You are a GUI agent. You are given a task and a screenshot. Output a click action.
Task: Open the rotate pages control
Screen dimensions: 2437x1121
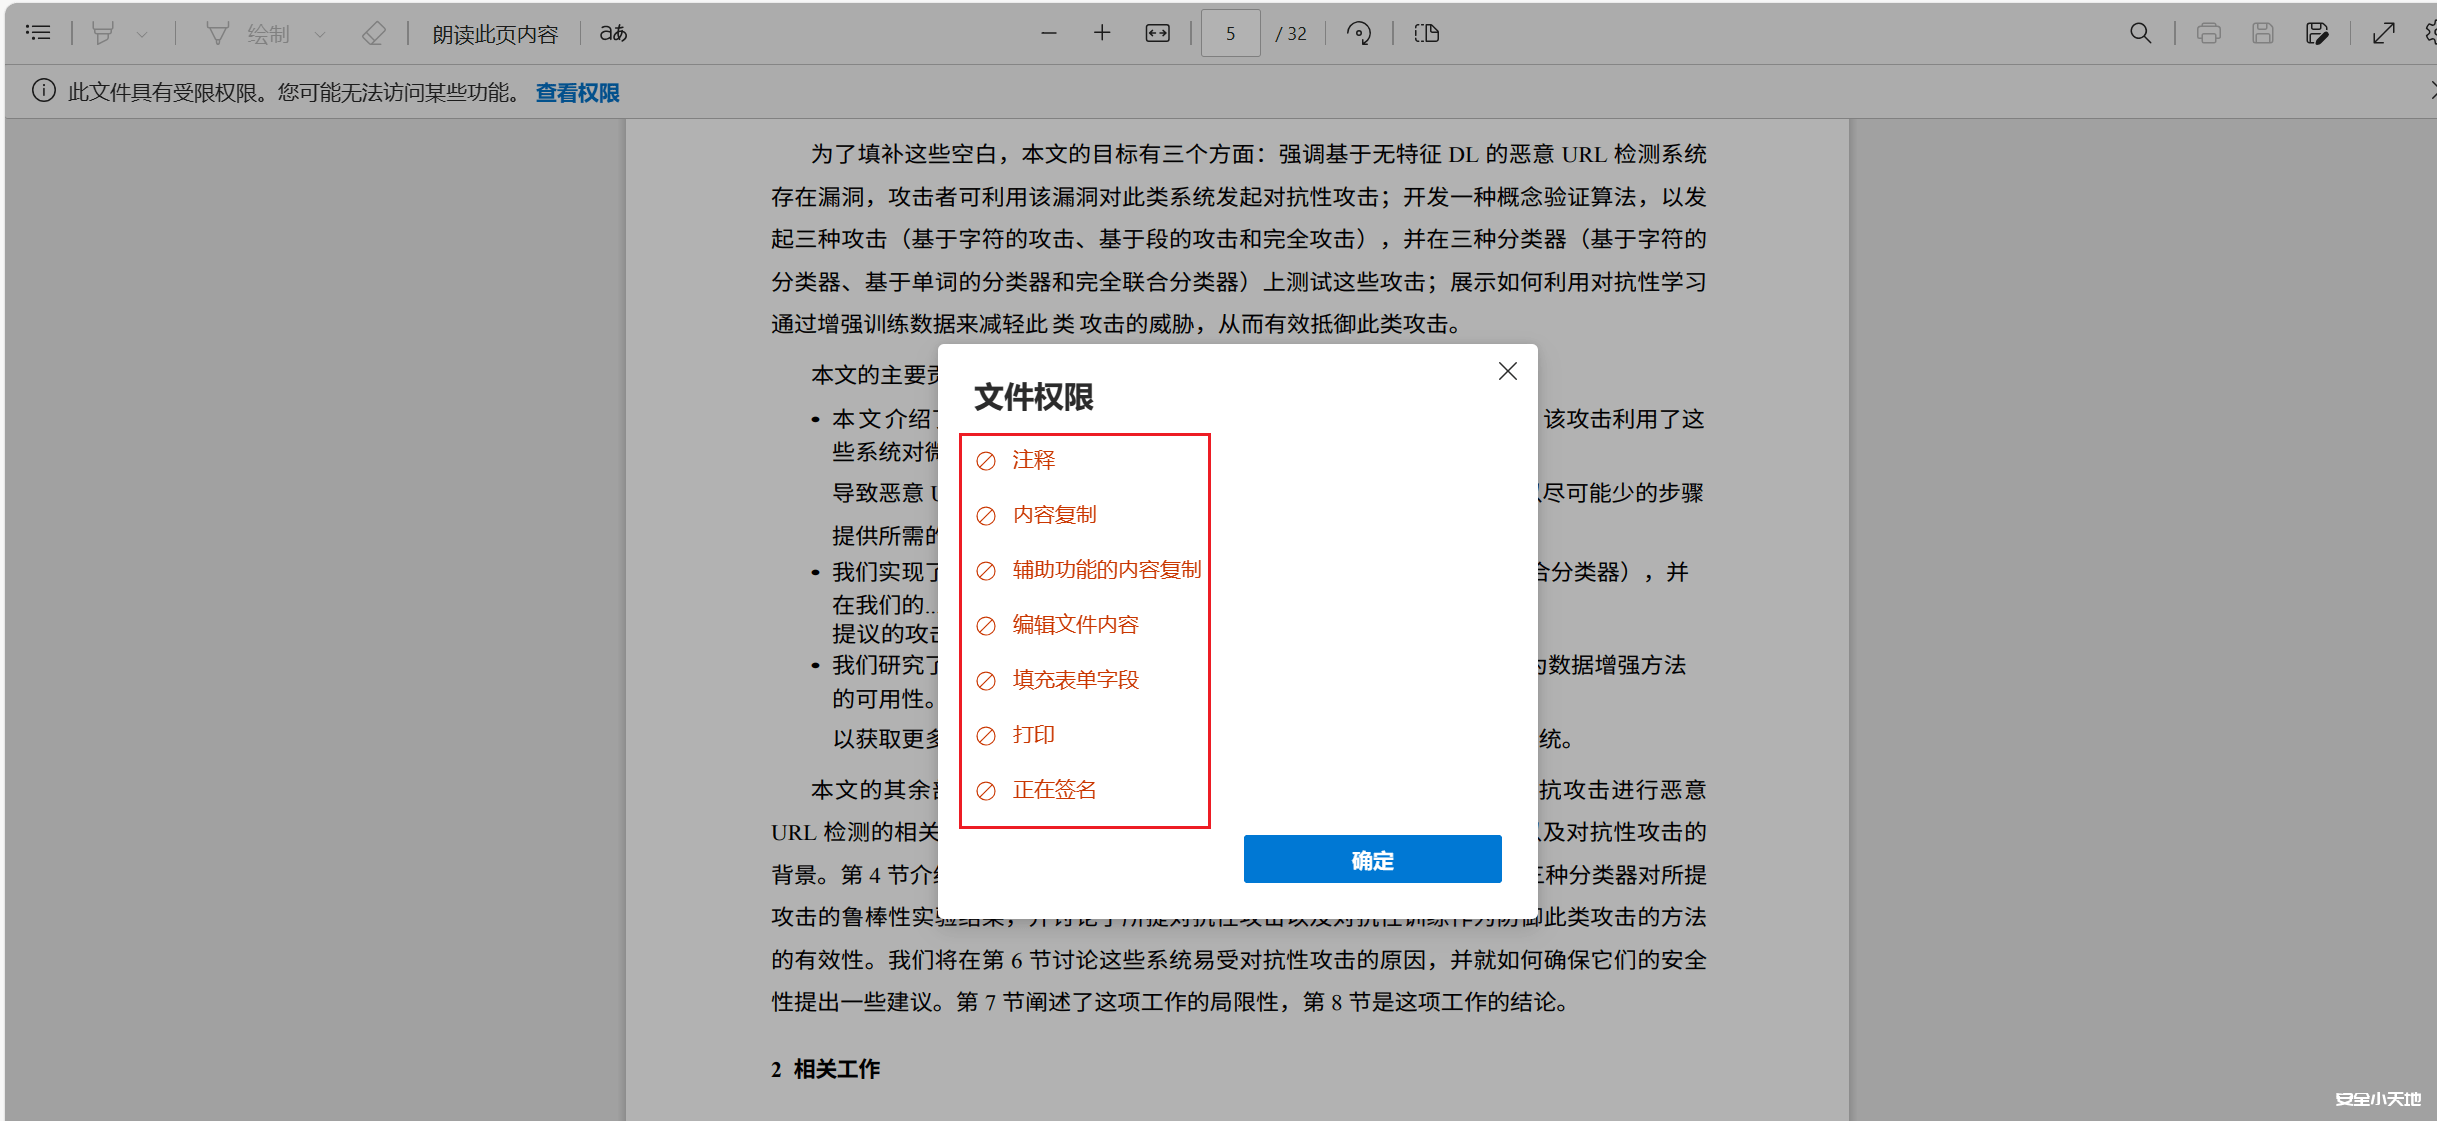pos(1358,33)
